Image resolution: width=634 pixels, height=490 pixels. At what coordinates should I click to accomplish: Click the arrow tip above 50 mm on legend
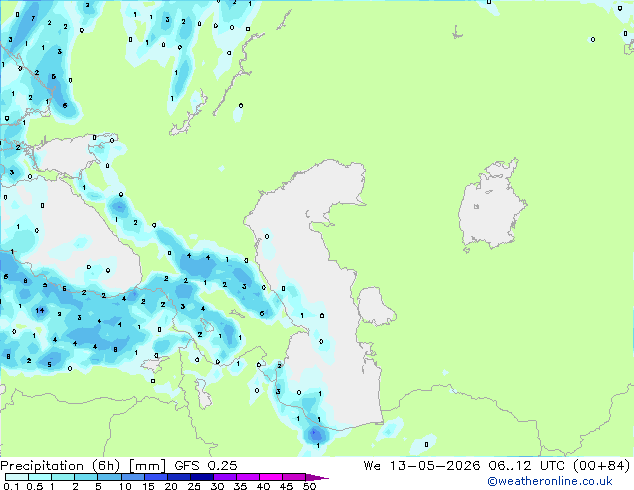318,477
